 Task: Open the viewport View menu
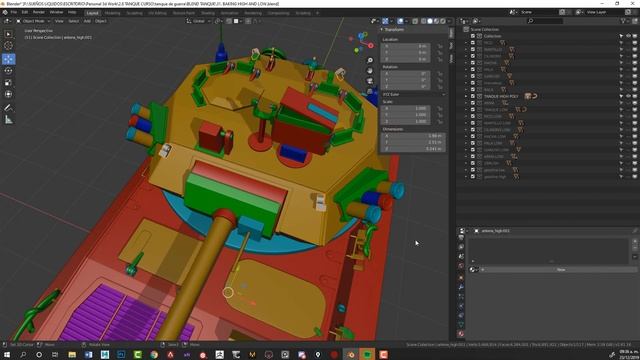tap(59, 21)
